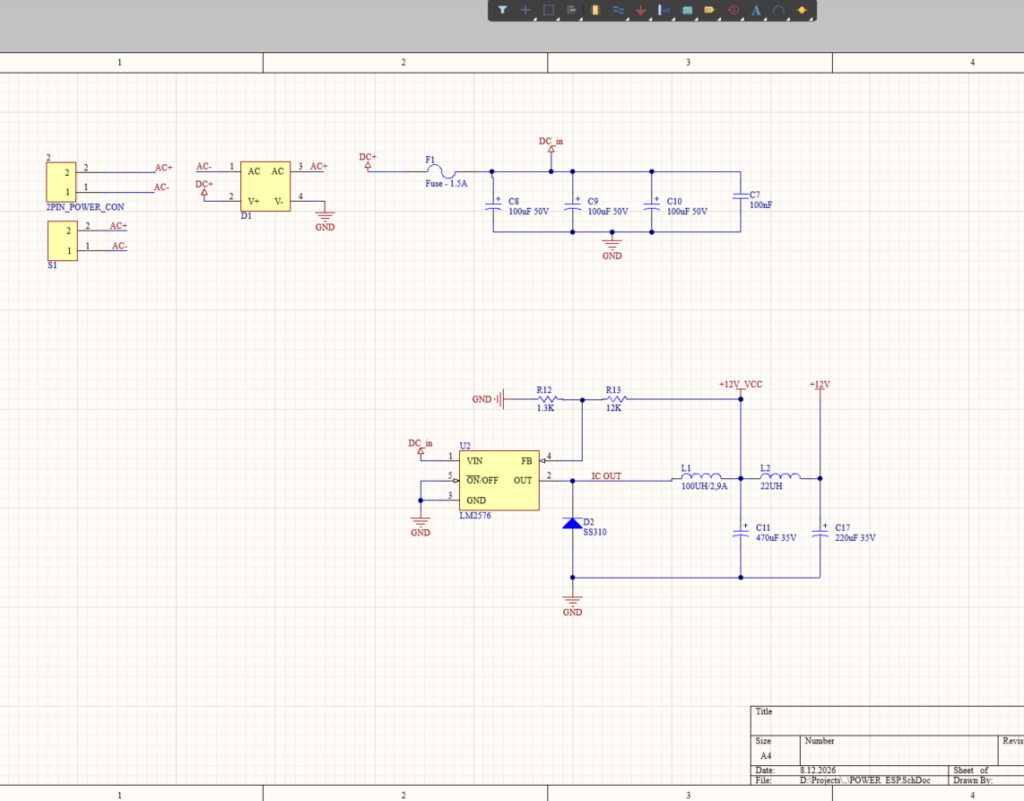Screen dimensions: 1024x801
Task: Select the Place Part component tool
Action: pos(595,10)
